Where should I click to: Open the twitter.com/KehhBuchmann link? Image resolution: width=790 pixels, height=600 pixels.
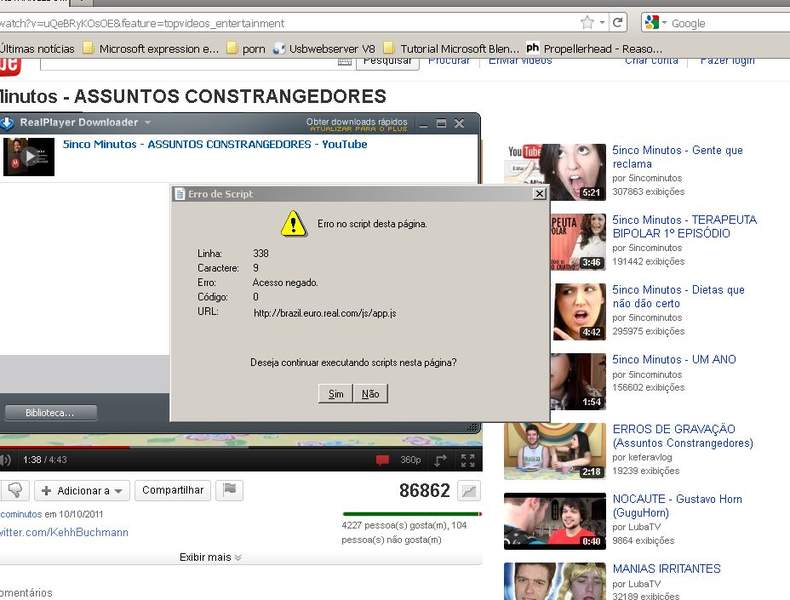64,532
